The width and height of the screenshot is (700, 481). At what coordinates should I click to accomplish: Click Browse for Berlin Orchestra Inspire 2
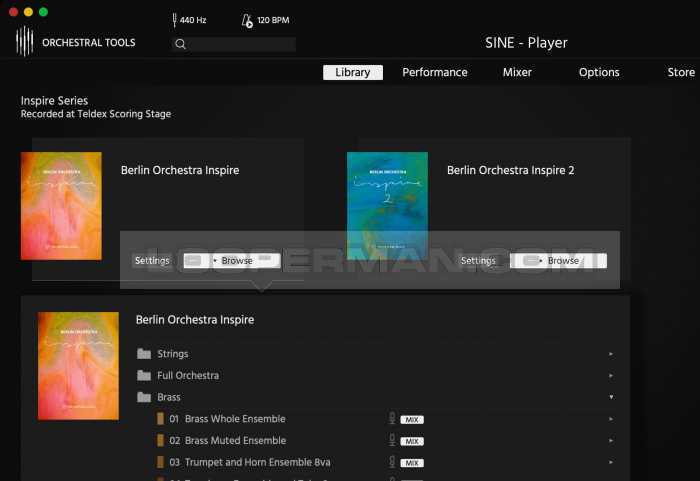(558, 260)
